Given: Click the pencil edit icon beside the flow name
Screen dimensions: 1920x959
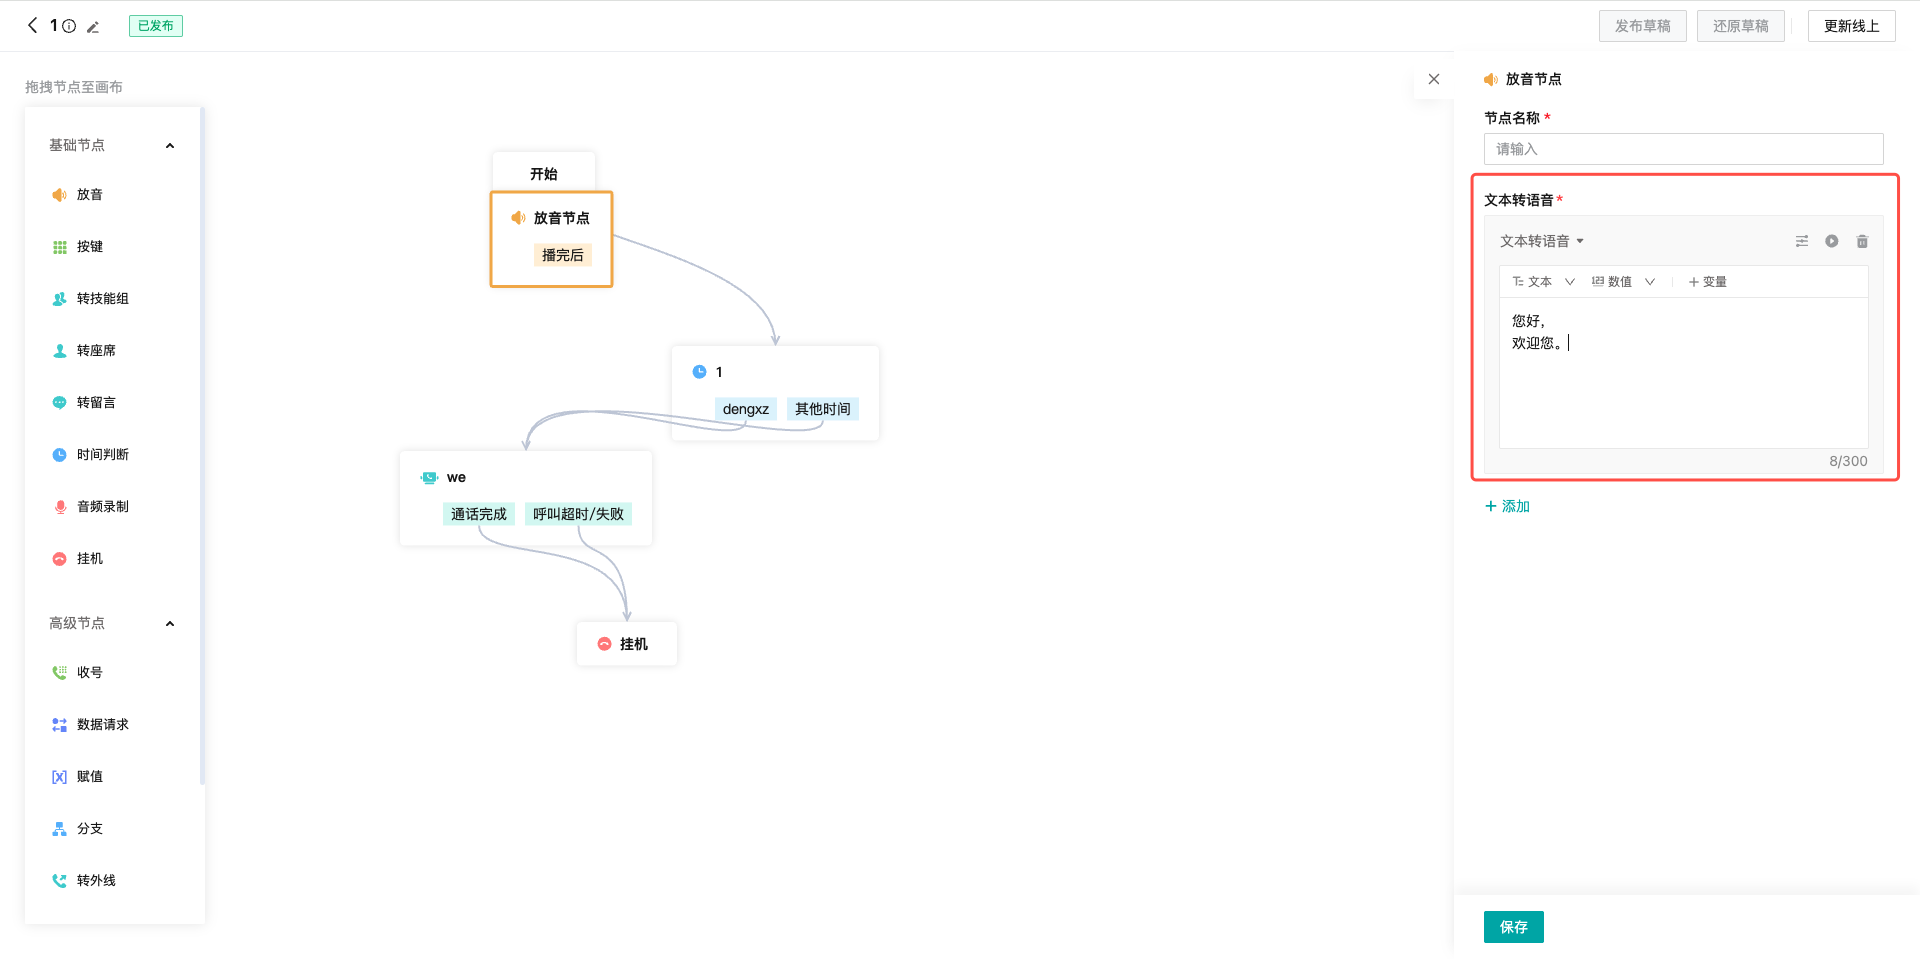Looking at the screenshot, I should pos(93,27).
